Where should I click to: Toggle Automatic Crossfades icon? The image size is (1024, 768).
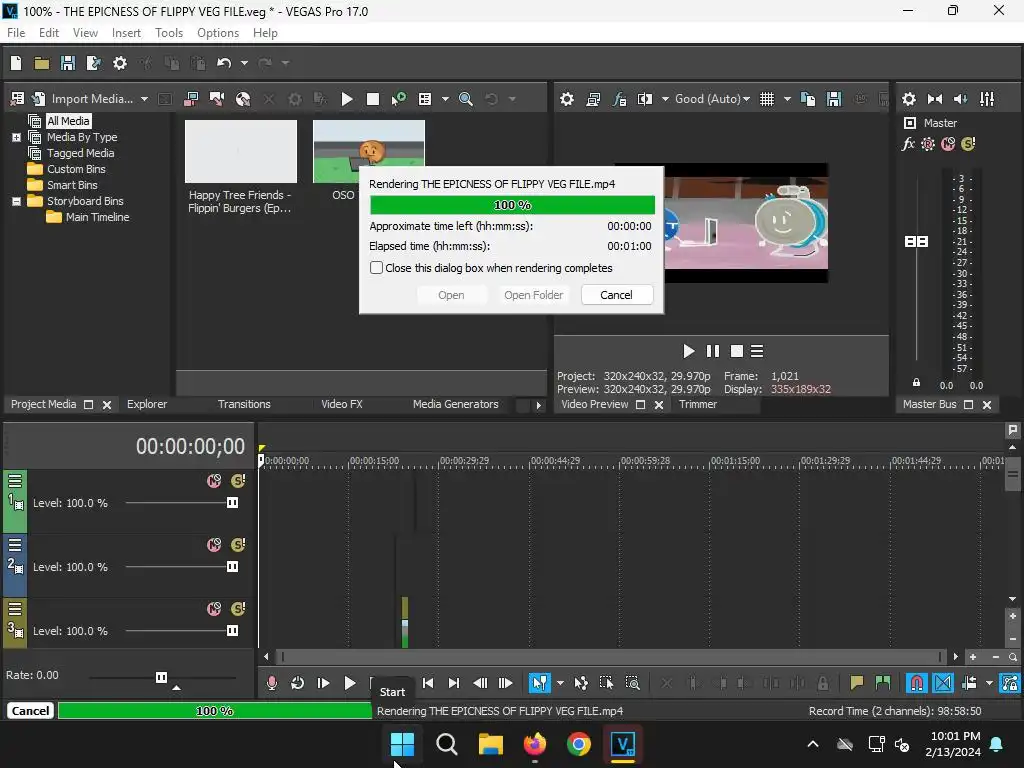pyautogui.click(x=943, y=683)
